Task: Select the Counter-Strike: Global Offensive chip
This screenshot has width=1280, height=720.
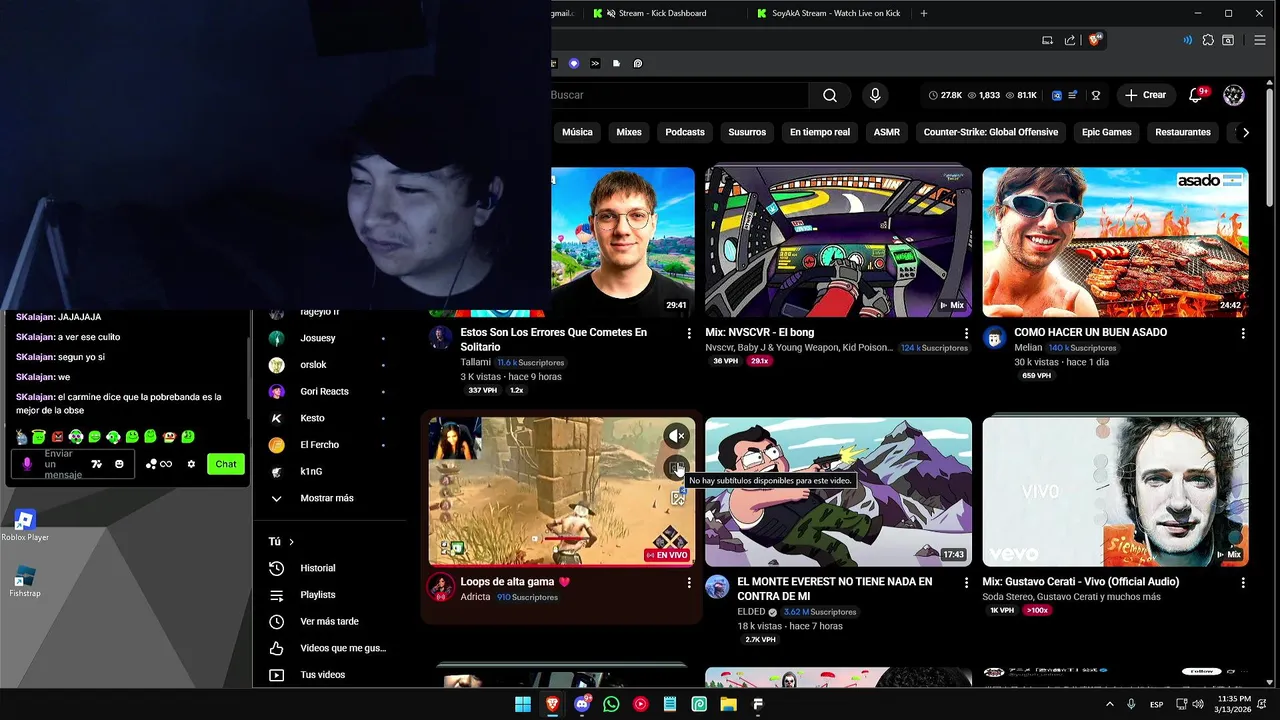Action: pyautogui.click(x=991, y=132)
